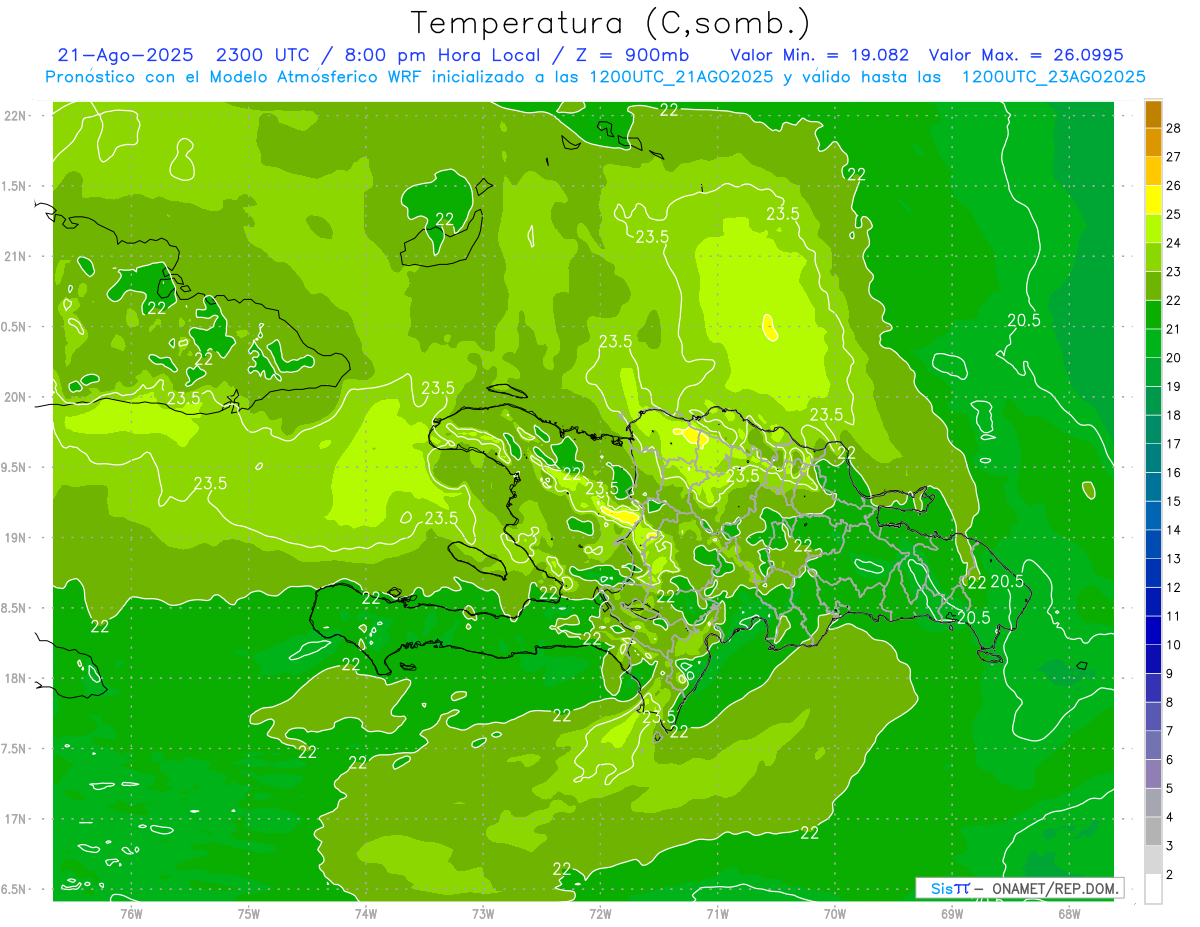The width and height of the screenshot is (1200, 927).
Task: Click the "74W" longitude axis label
Action: pos(366,913)
